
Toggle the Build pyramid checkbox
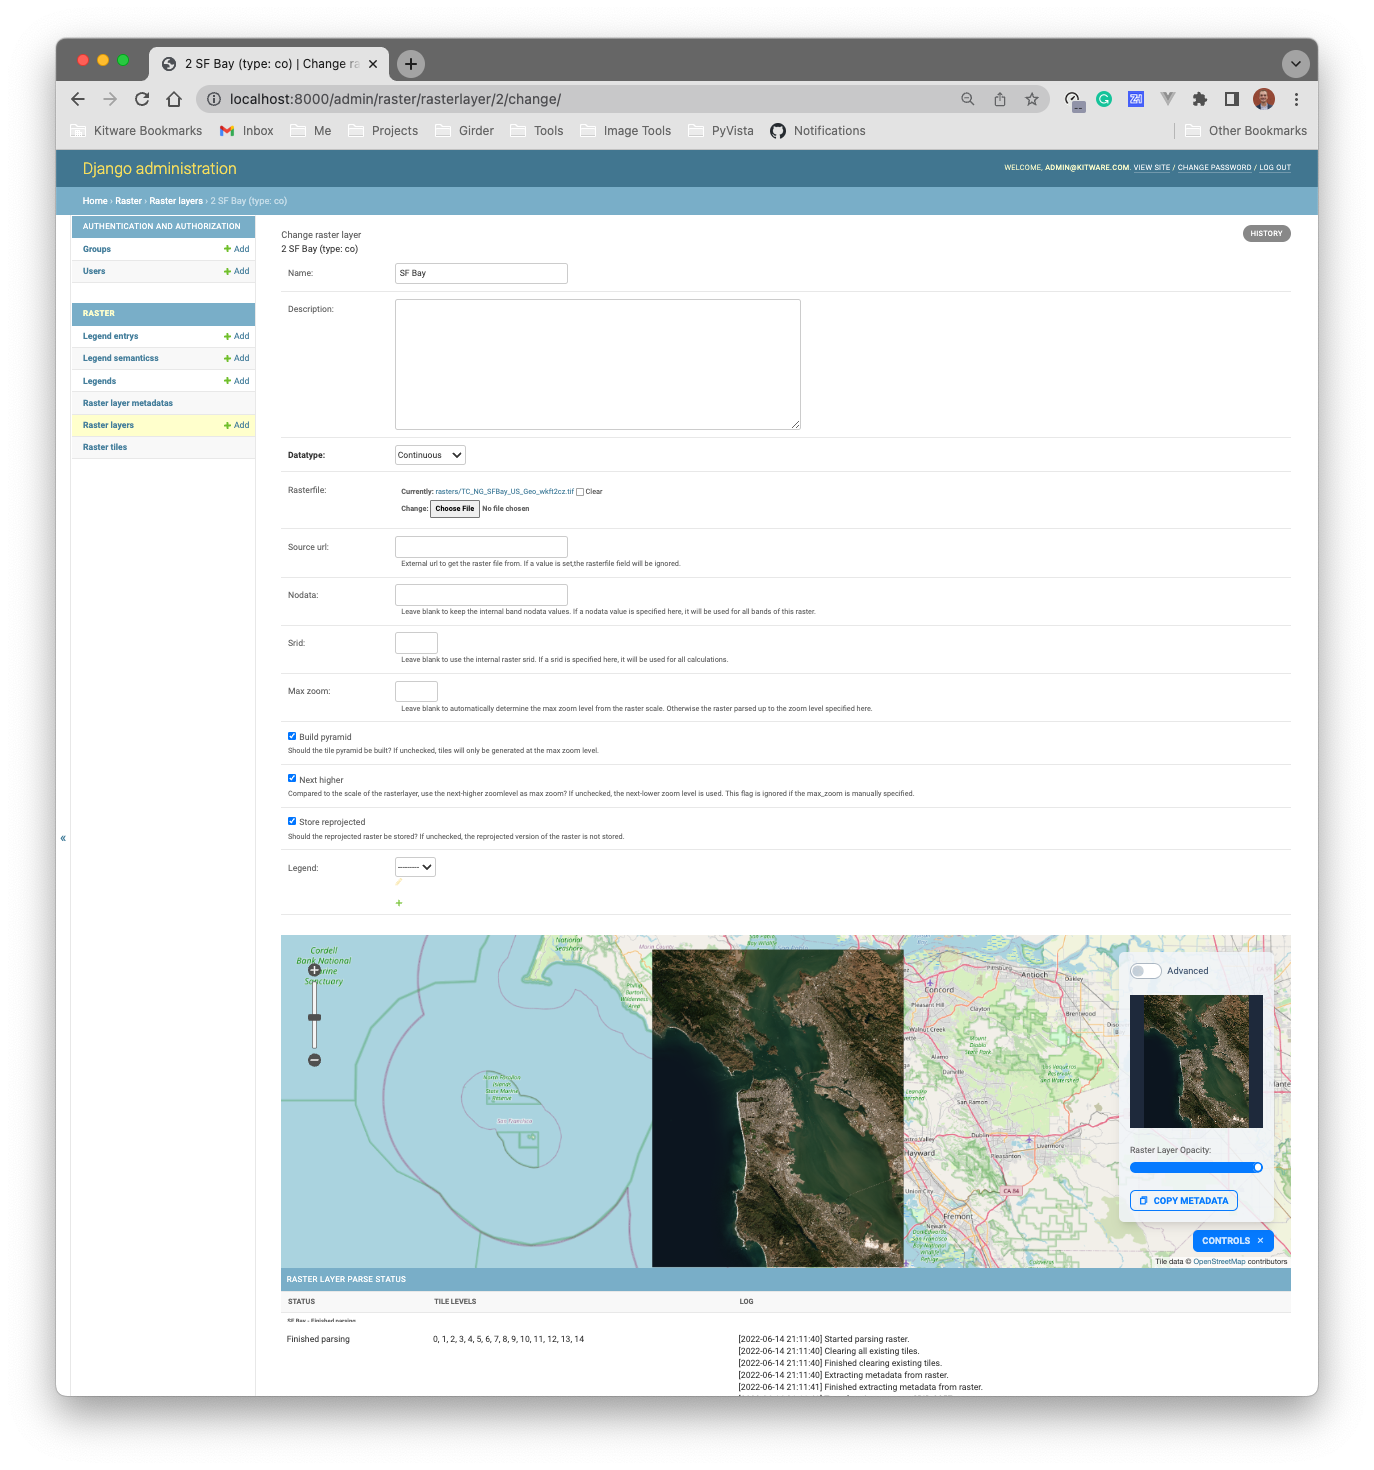(292, 736)
